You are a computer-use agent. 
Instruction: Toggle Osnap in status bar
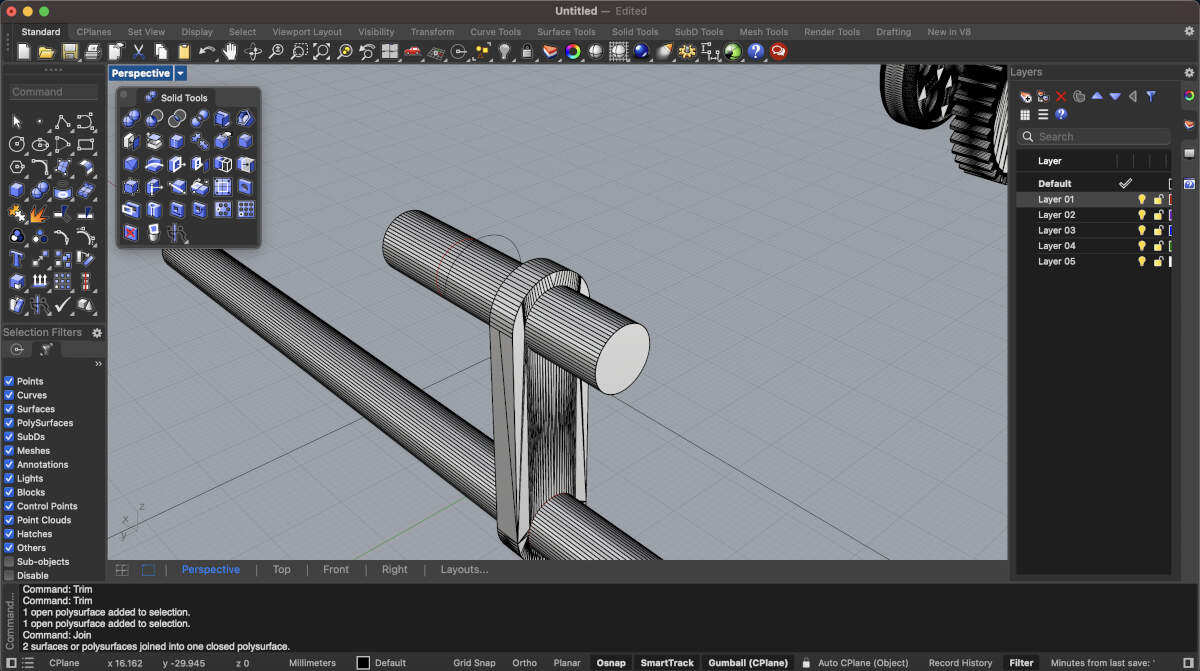point(611,663)
